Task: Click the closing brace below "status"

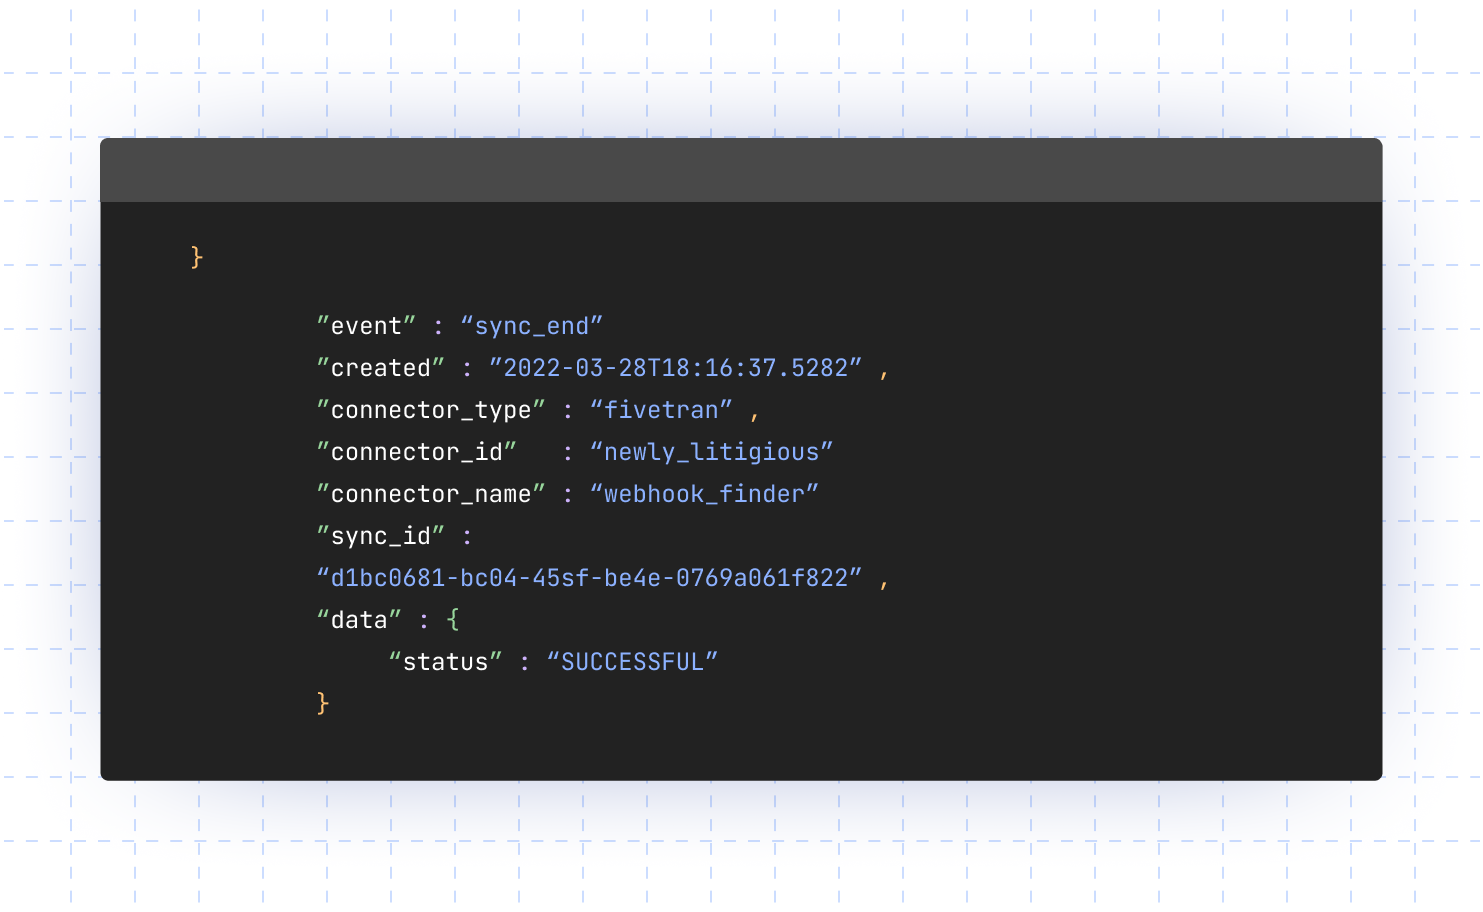Action: [323, 704]
